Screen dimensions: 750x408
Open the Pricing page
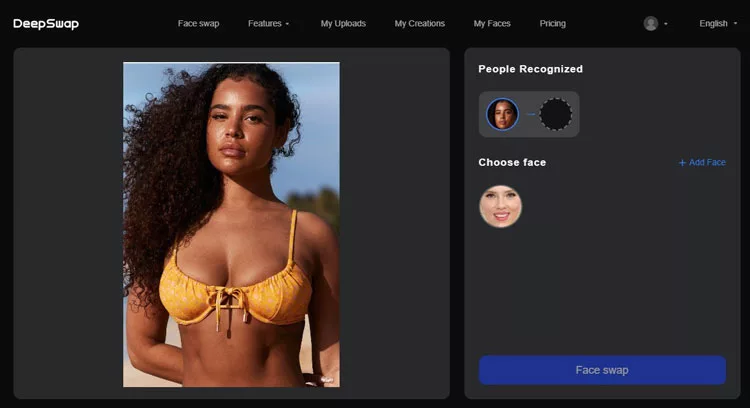(x=552, y=23)
